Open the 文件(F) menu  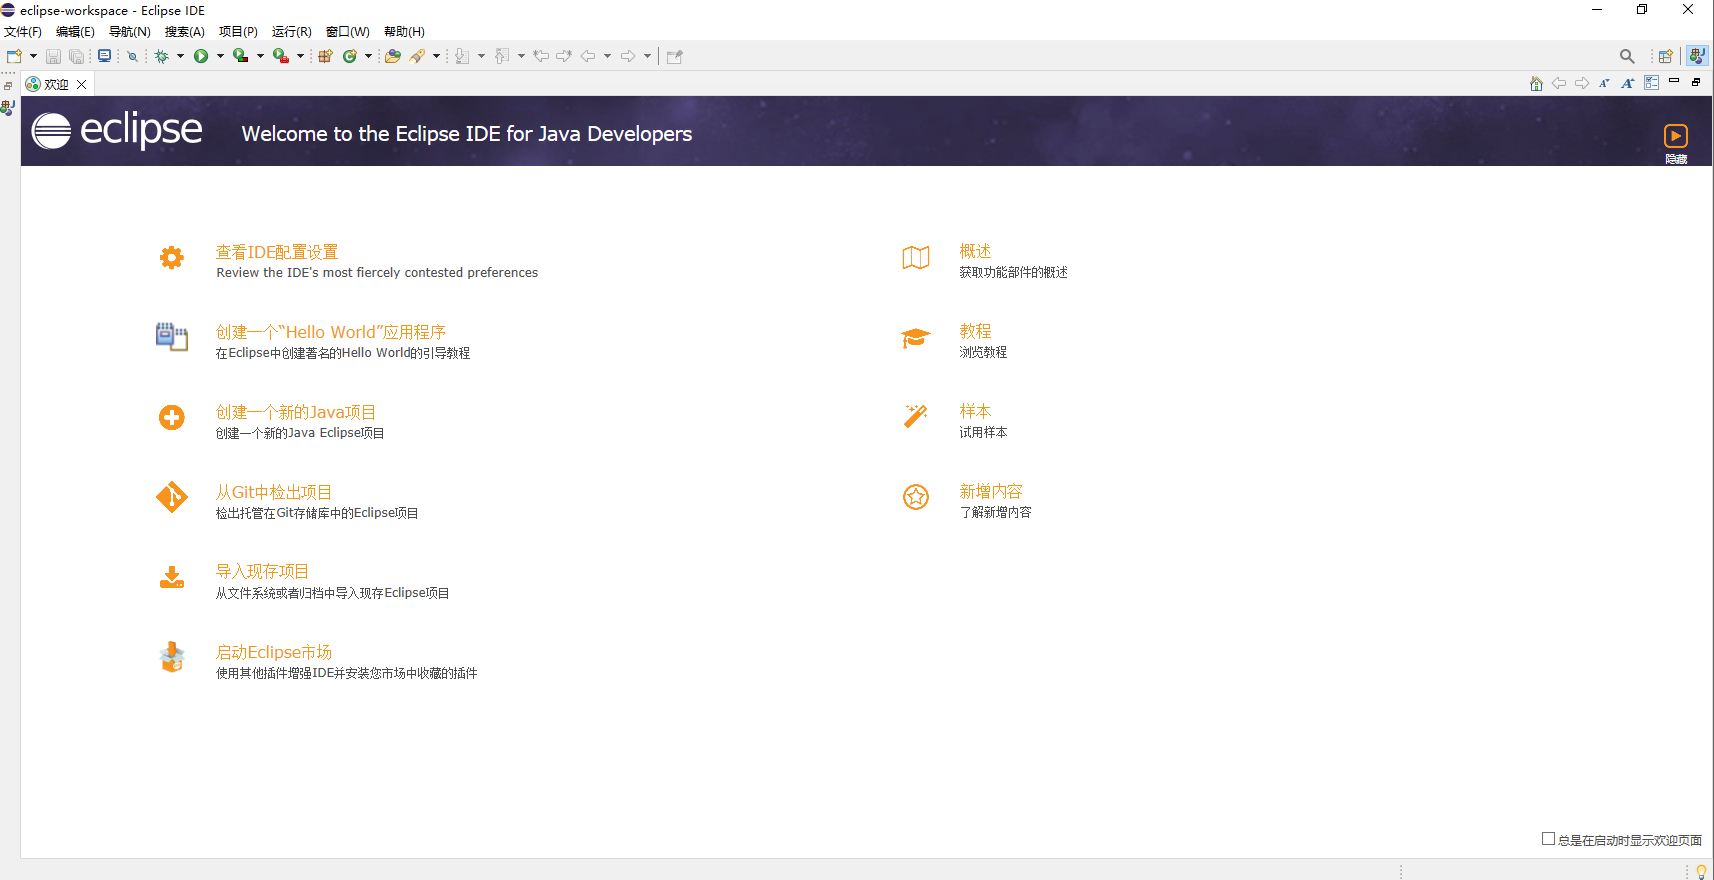point(23,32)
